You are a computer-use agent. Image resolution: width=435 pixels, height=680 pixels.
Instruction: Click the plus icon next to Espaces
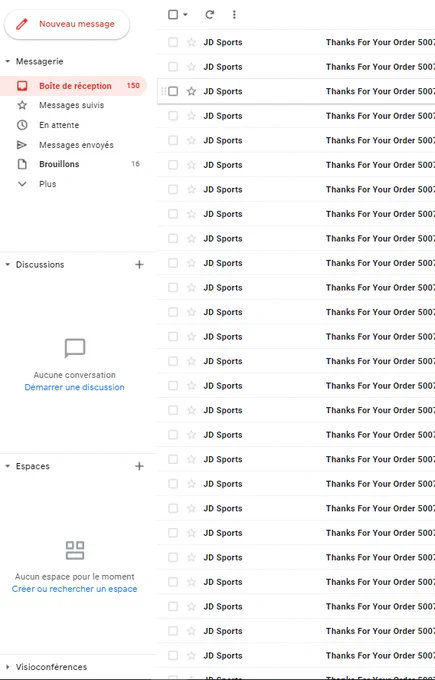click(x=139, y=466)
